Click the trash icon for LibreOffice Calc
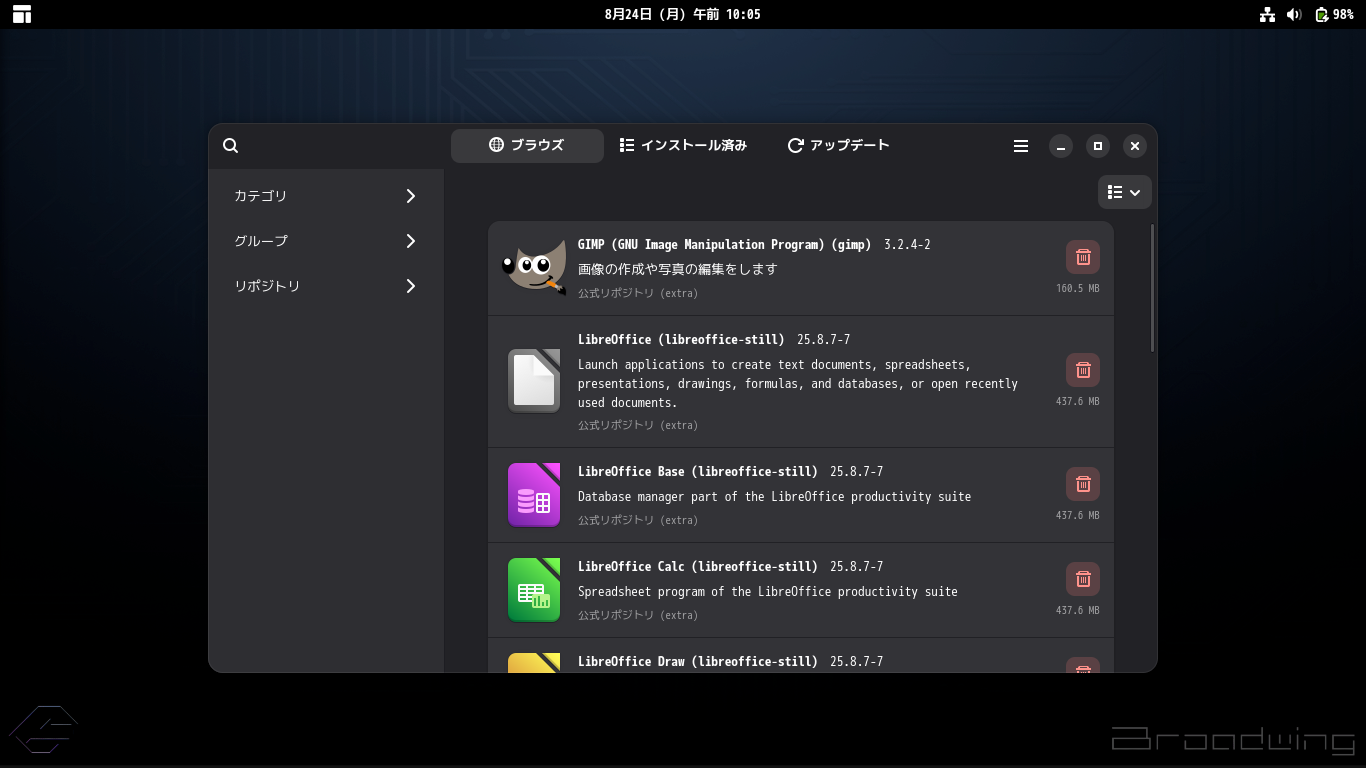The width and height of the screenshot is (1366, 768). pos(1083,579)
